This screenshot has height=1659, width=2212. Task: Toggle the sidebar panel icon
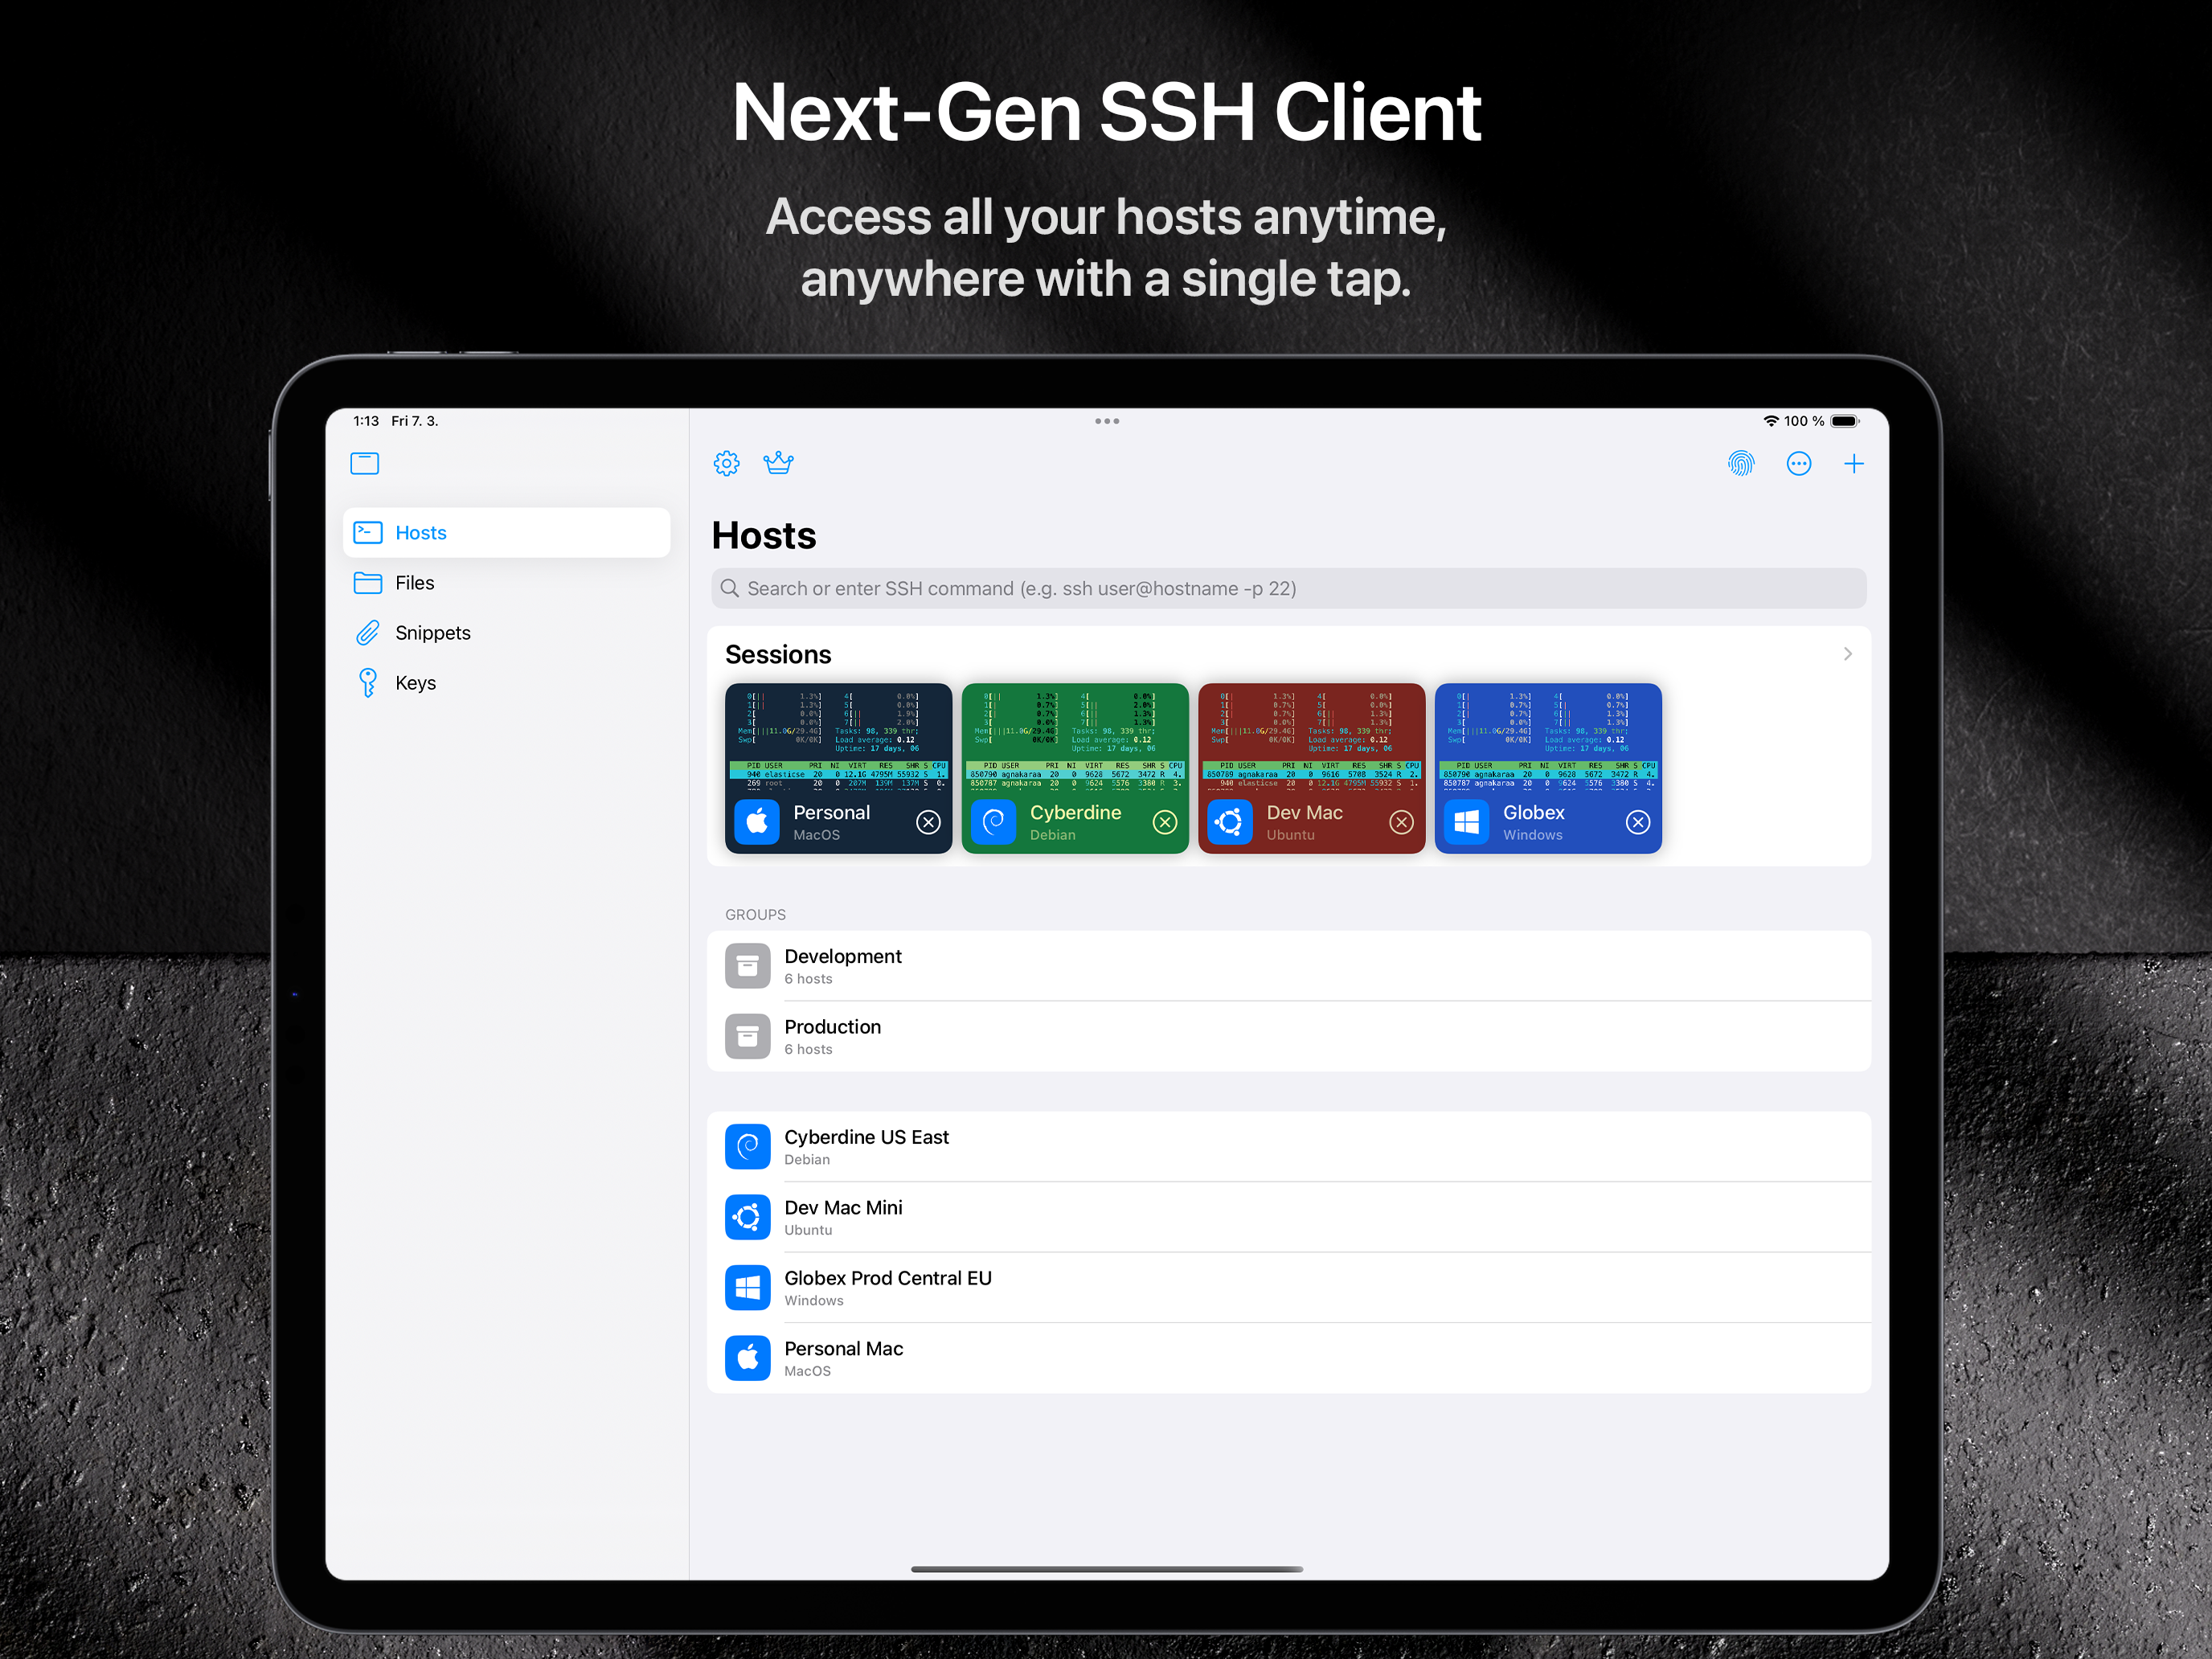[365, 463]
